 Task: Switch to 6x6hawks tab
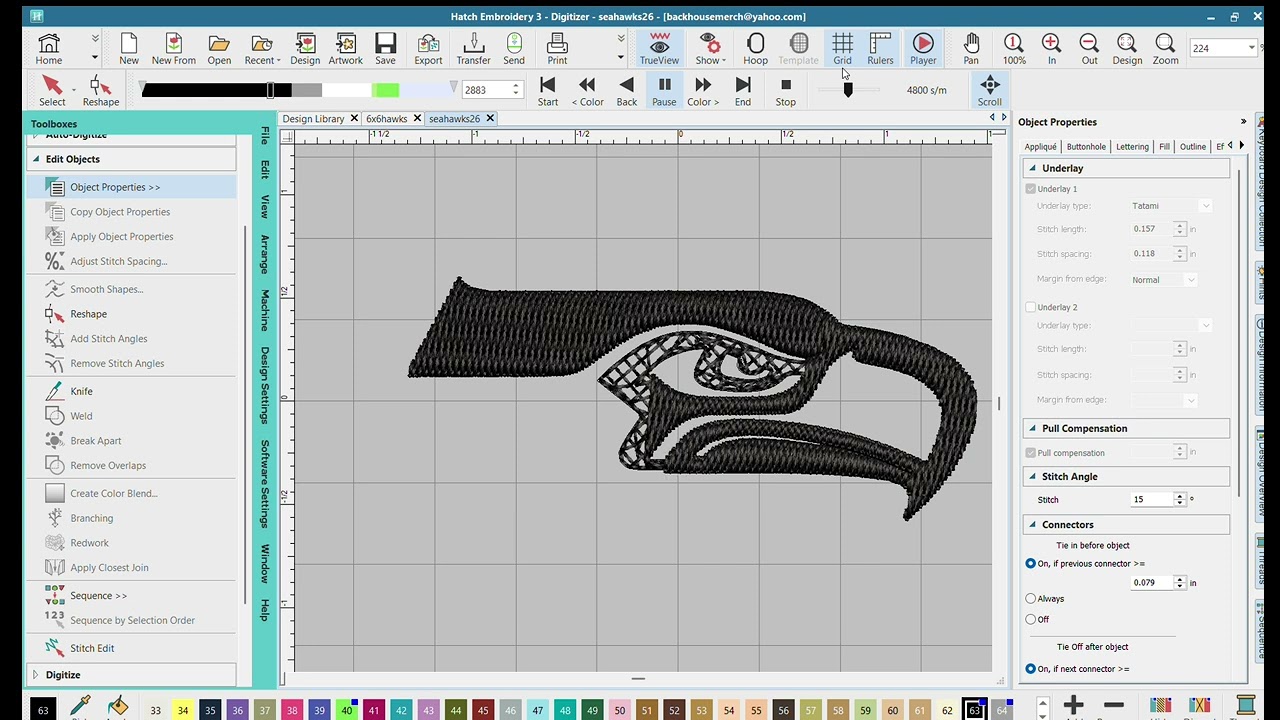[x=386, y=118]
